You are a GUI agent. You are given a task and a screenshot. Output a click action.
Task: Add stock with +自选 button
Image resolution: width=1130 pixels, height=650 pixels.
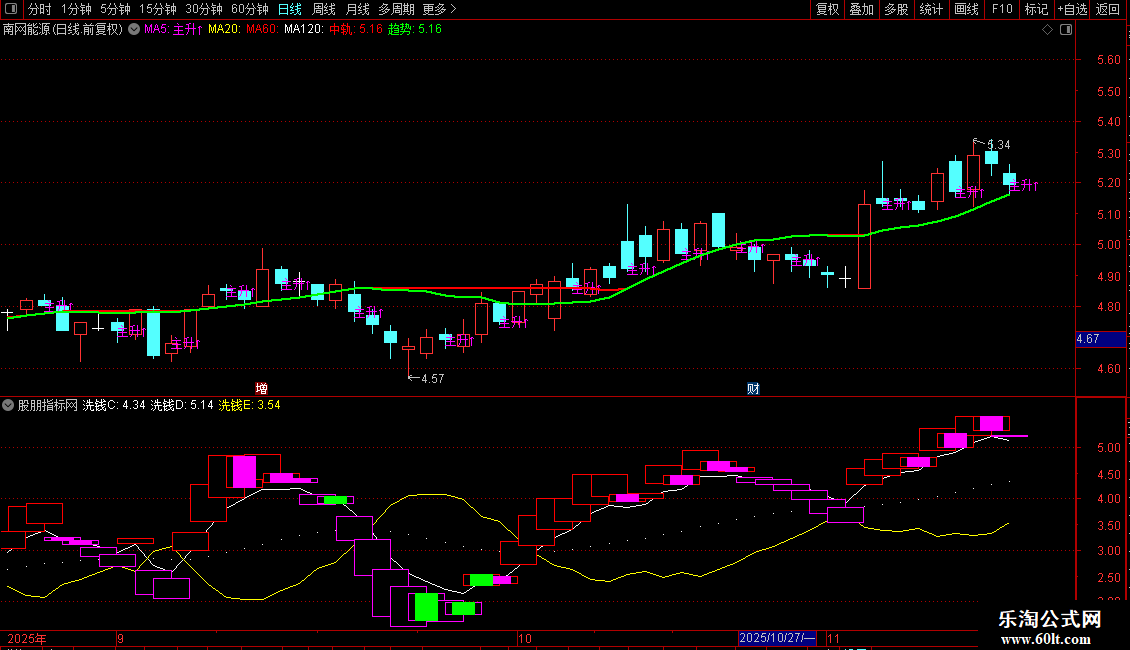1072,9
